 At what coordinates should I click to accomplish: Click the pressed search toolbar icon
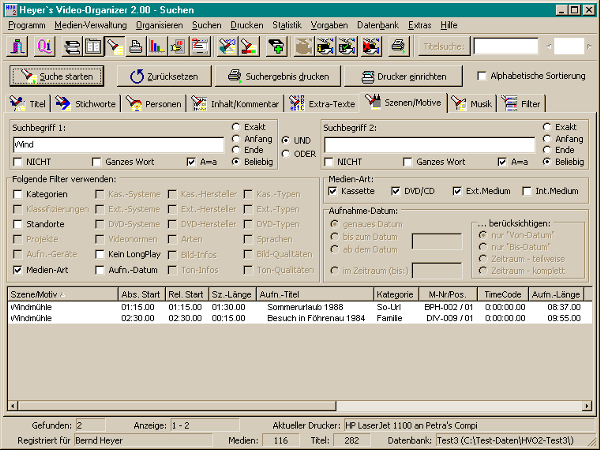click(113, 46)
